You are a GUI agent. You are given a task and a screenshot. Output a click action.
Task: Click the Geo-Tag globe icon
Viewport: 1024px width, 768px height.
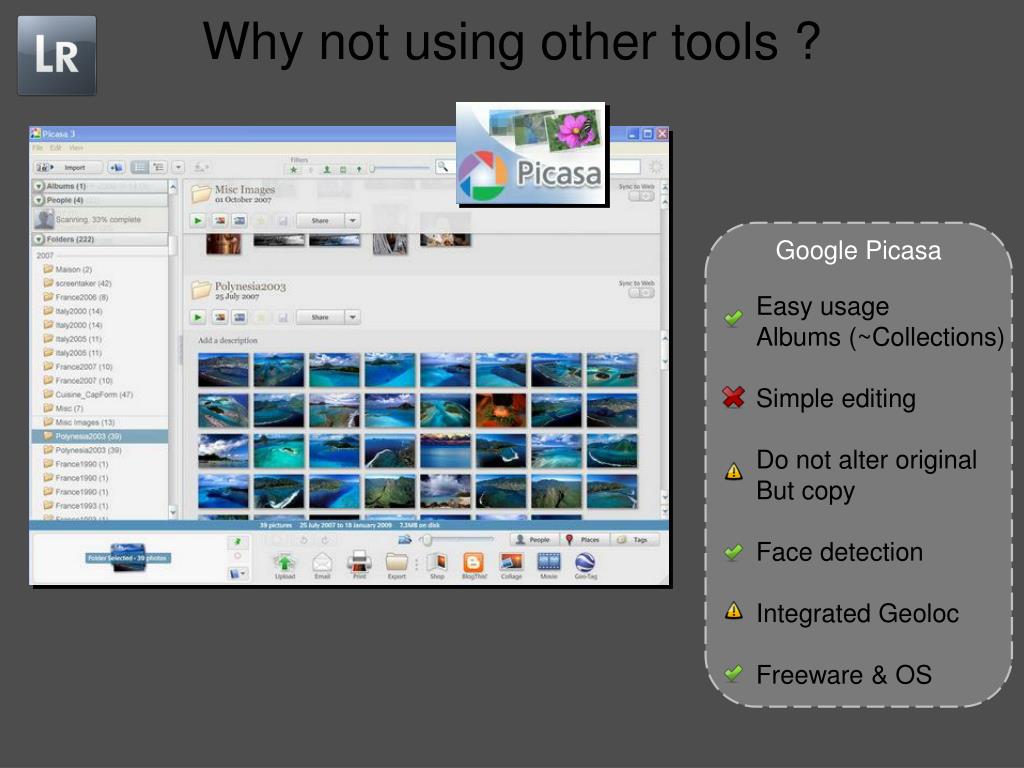tap(585, 562)
